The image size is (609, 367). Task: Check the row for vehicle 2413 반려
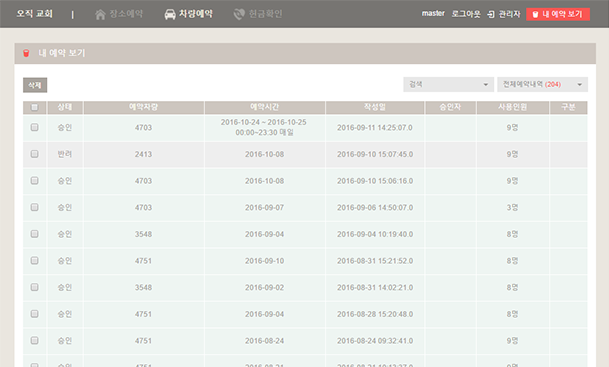[35, 154]
